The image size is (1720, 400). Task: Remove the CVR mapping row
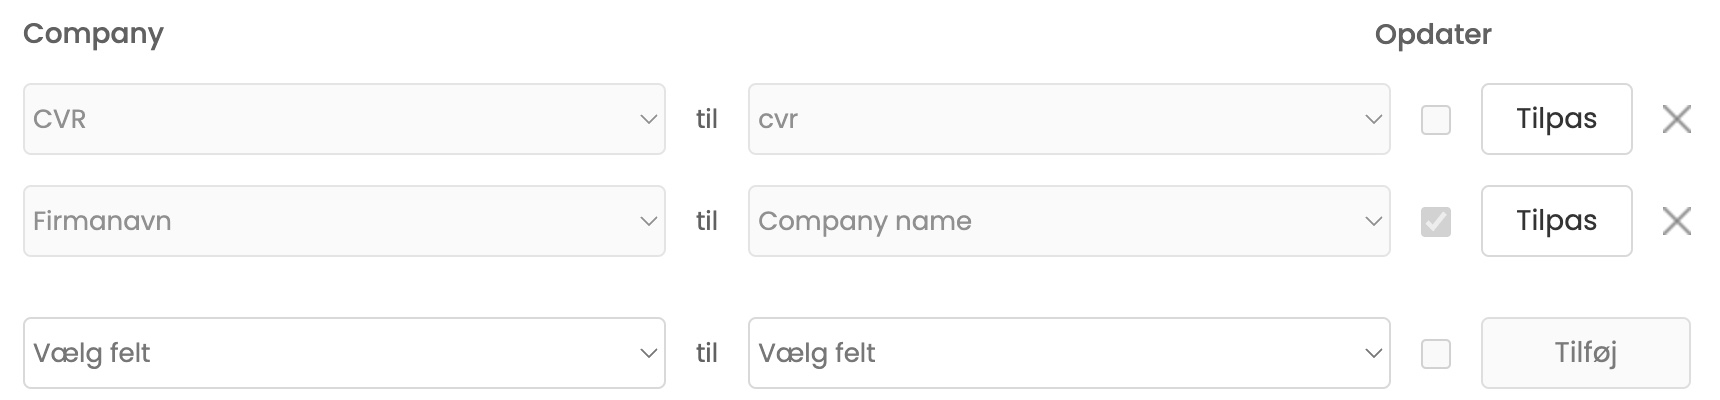point(1676,120)
